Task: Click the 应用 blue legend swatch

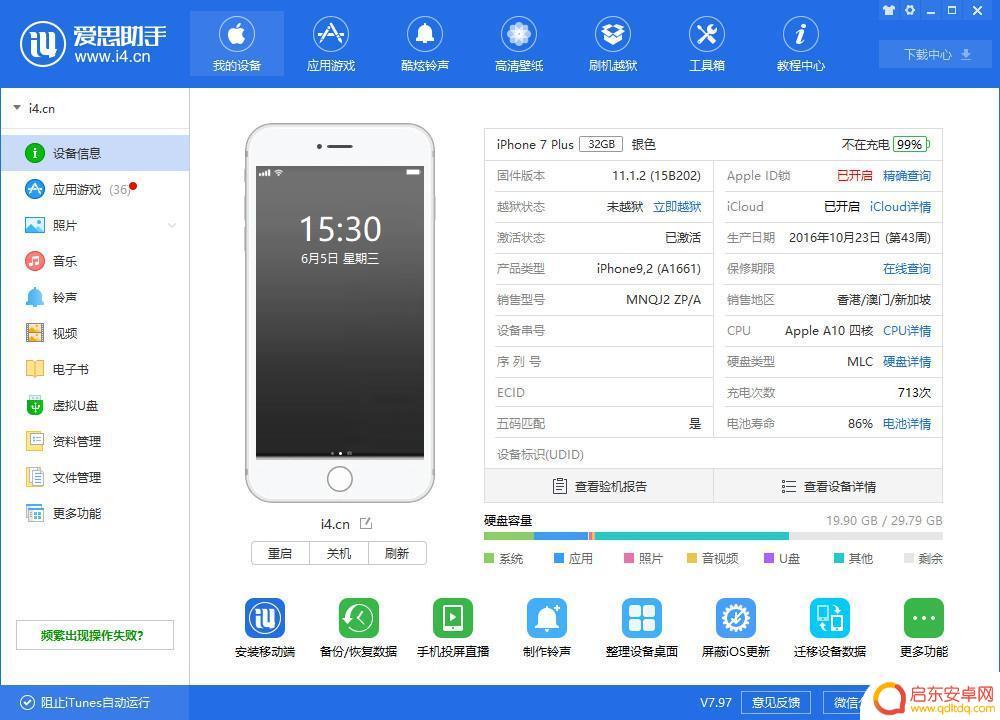Action: [559, 558]
